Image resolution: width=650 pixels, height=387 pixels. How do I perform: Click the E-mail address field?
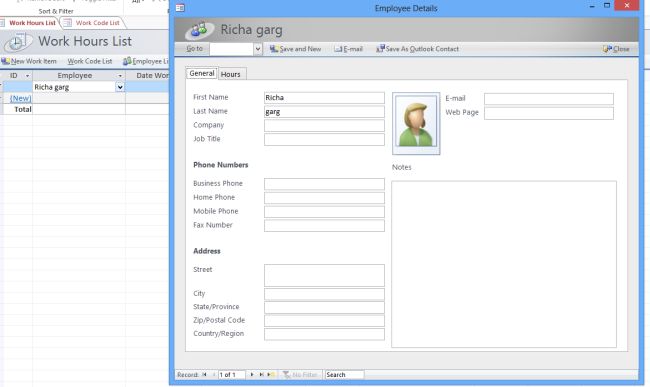(549, 99)
